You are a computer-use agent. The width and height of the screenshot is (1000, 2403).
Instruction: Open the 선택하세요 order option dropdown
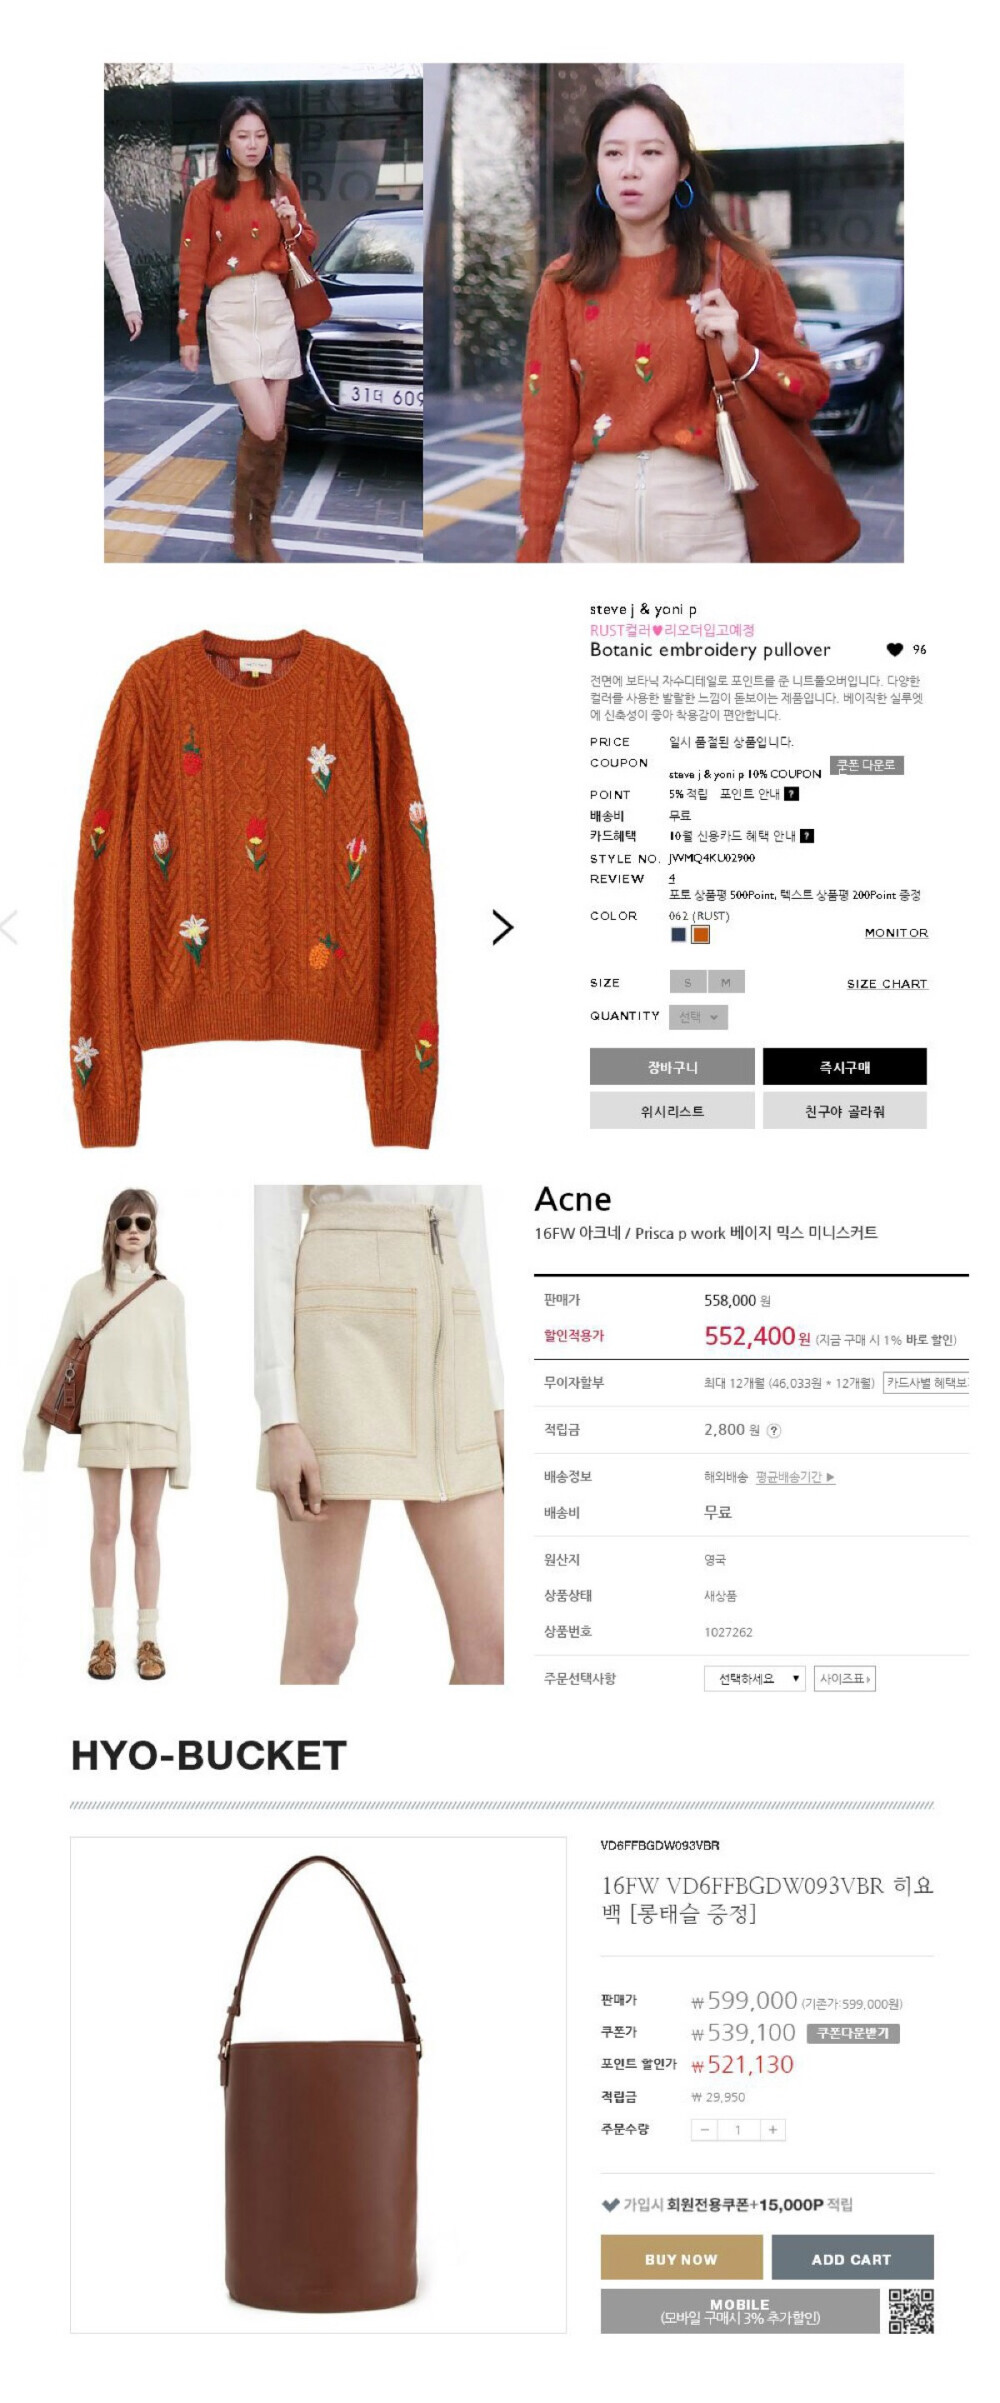coord(755,1678)
